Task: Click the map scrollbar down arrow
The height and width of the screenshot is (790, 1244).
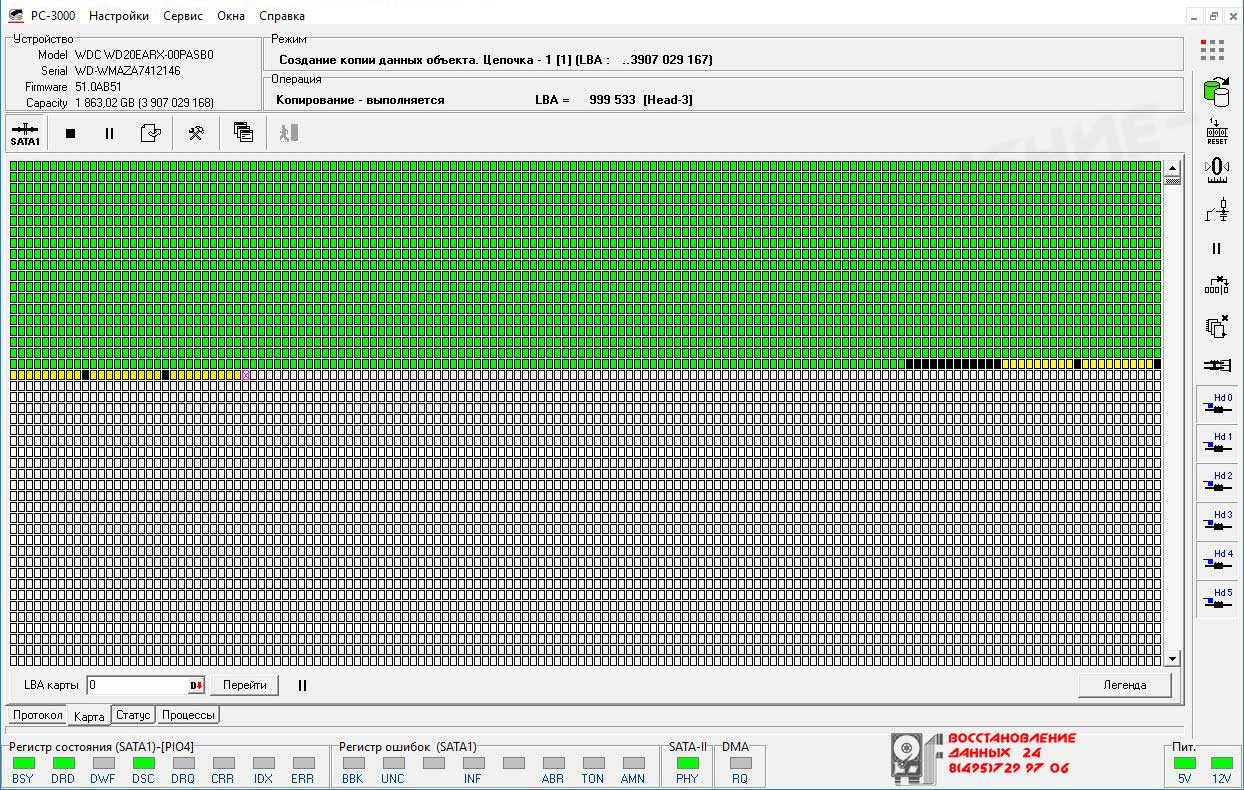Action: click(x=1172, y=659)
